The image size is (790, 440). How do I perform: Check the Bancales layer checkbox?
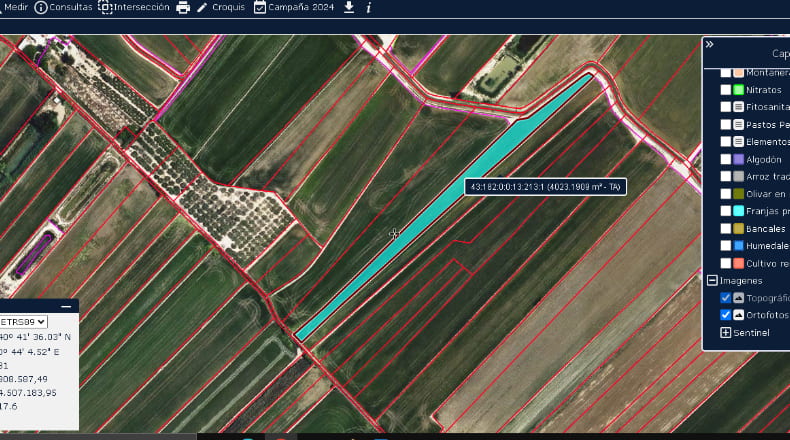pos(726,228)
